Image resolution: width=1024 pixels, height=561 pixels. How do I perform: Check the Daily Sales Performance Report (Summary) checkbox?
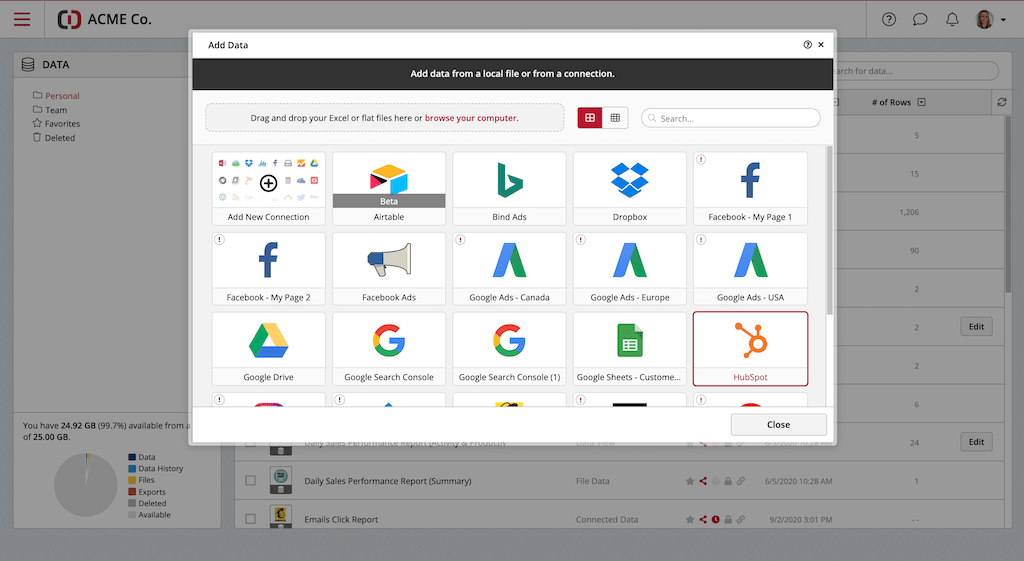click(x=250, y=481)
